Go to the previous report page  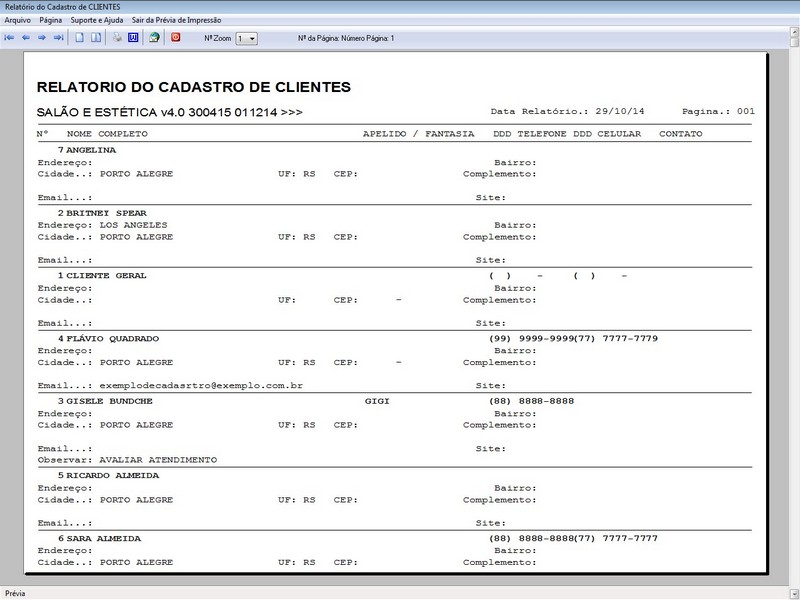coord(26,38)
